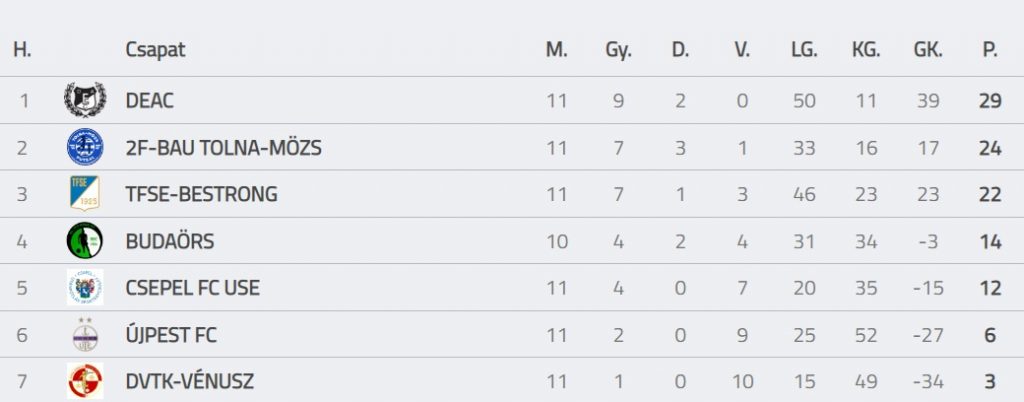The height and width of the screenshot is (402, 1024).
Task: Open the BUDAÖRS team page
Action: (x=170, y=241)
